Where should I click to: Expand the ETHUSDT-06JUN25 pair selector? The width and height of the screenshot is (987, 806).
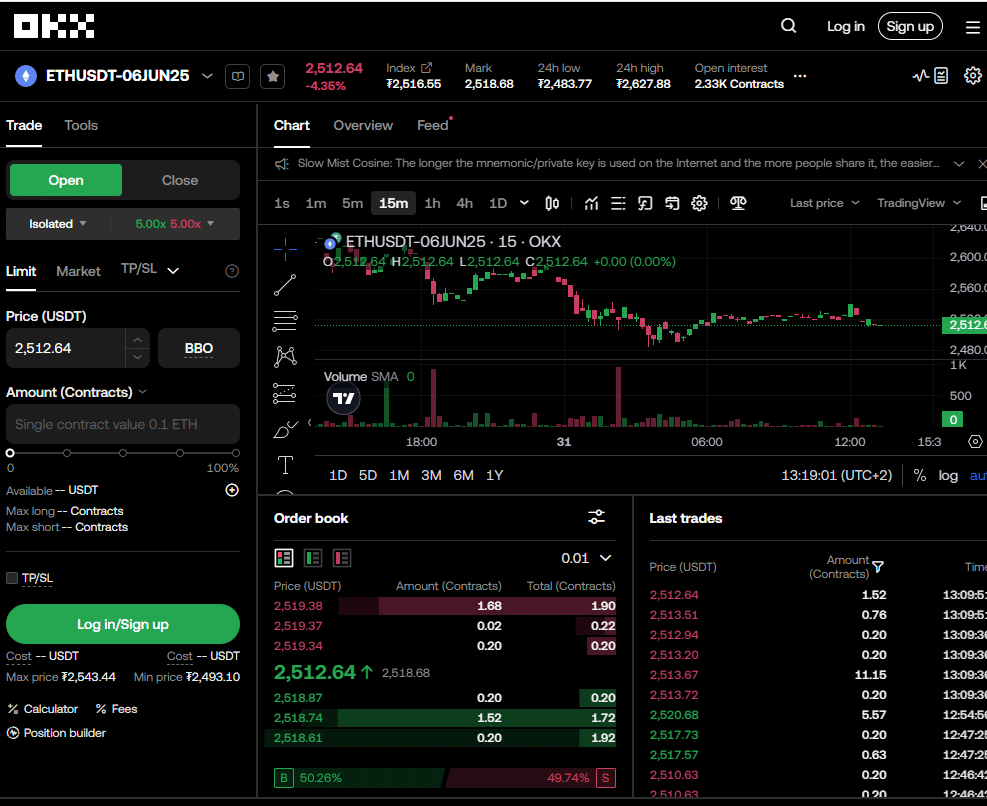click(x=207, y=76)
